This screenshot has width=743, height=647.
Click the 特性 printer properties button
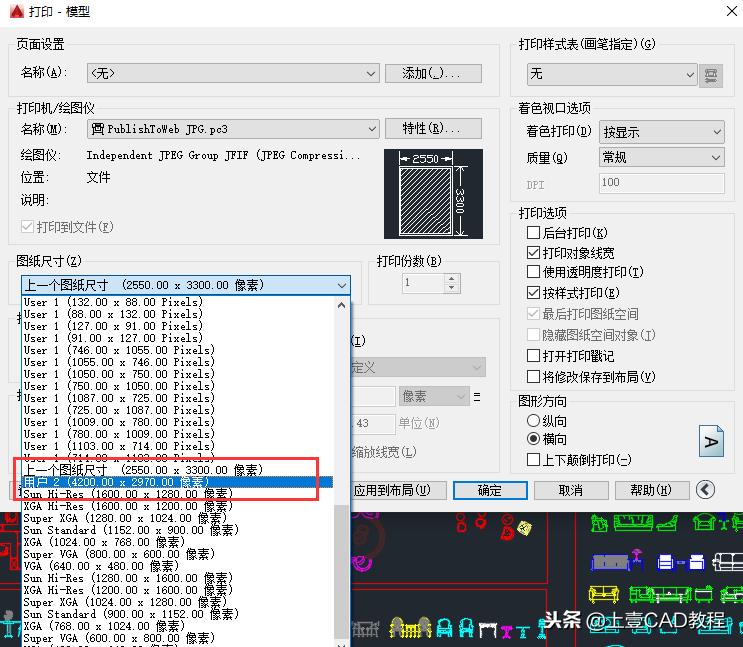(x=433, y=128)
